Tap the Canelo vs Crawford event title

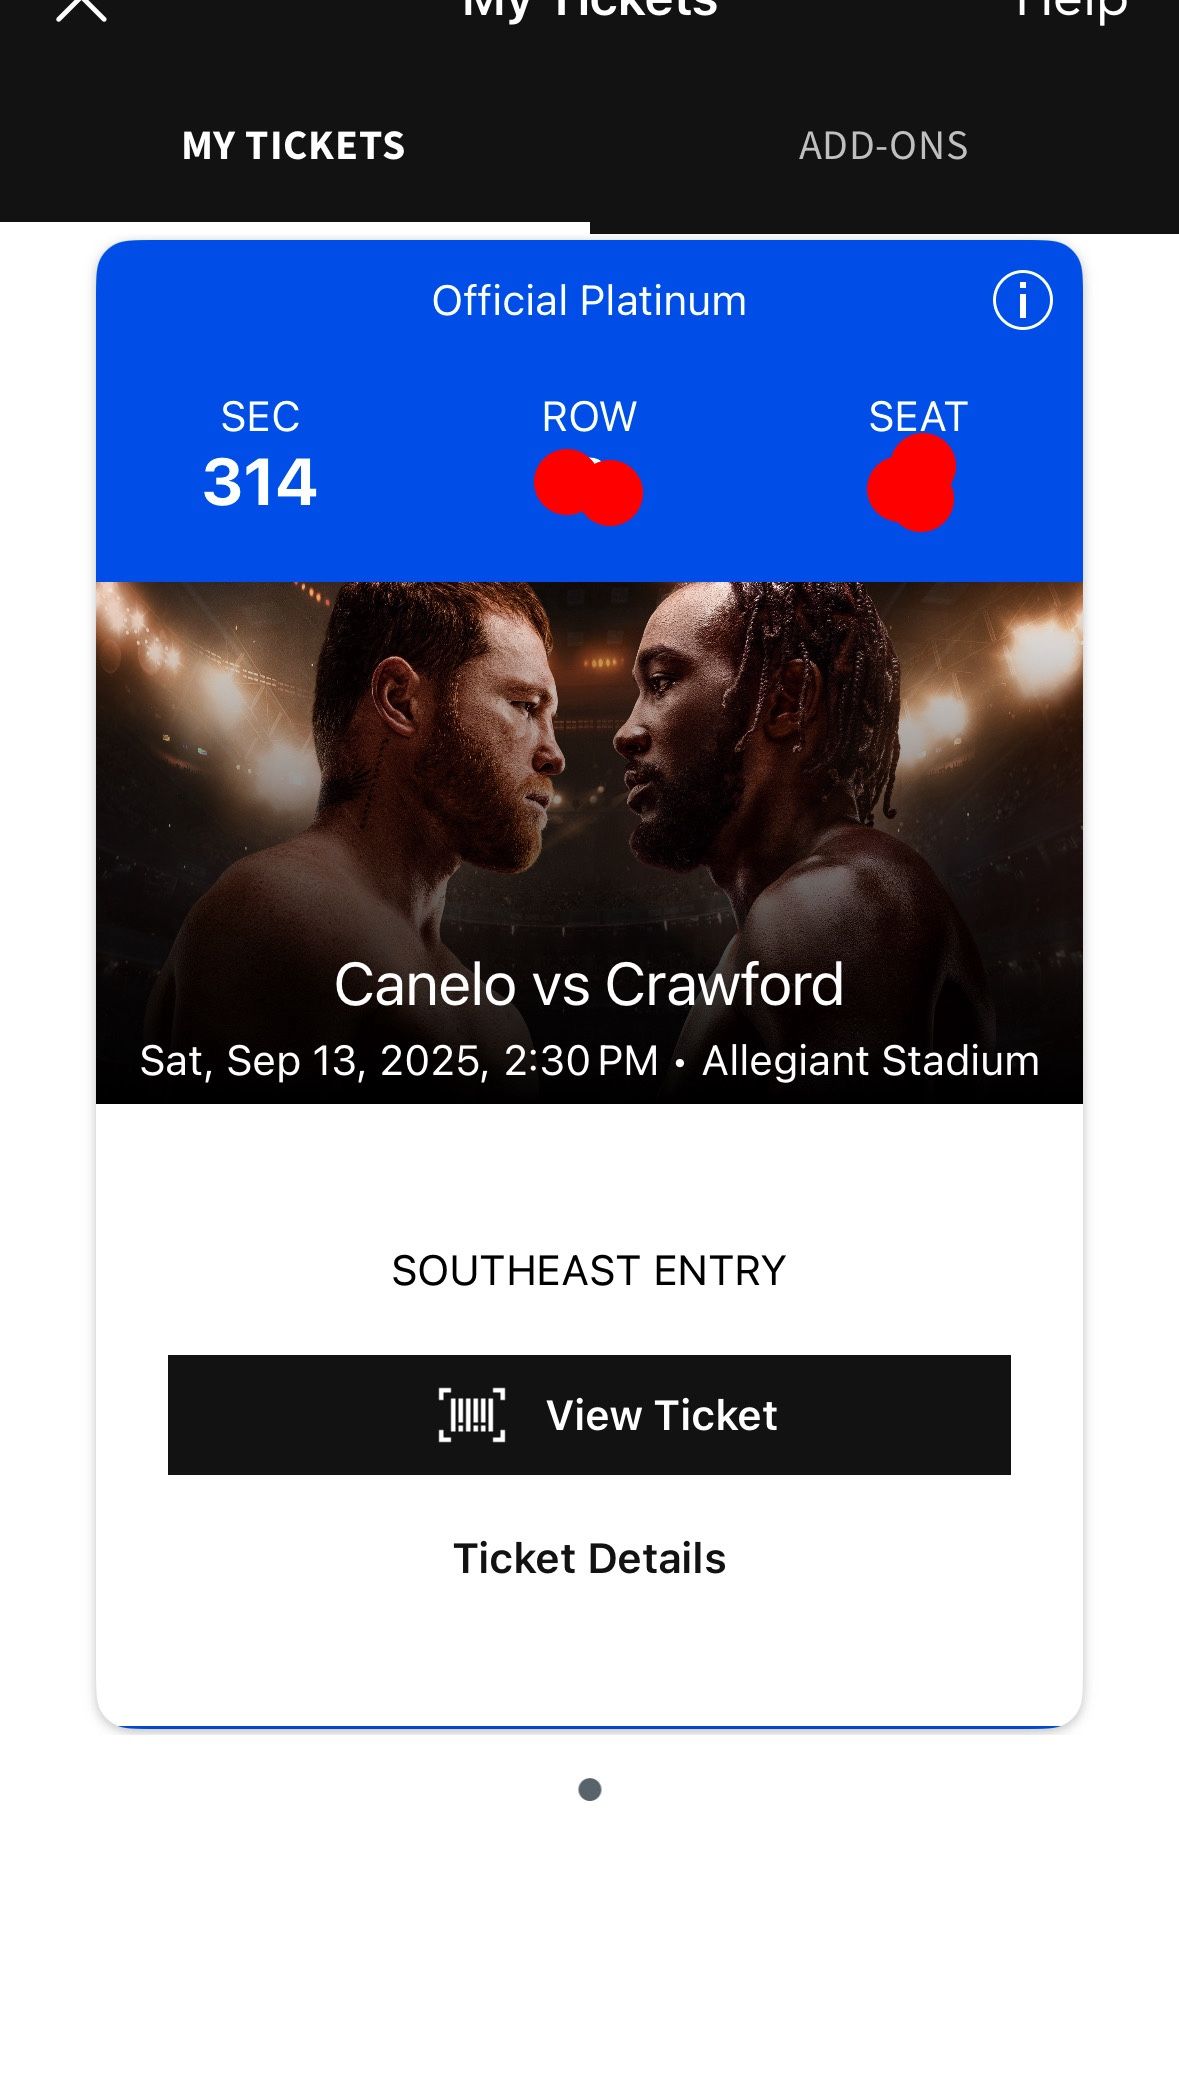point(589,985)
